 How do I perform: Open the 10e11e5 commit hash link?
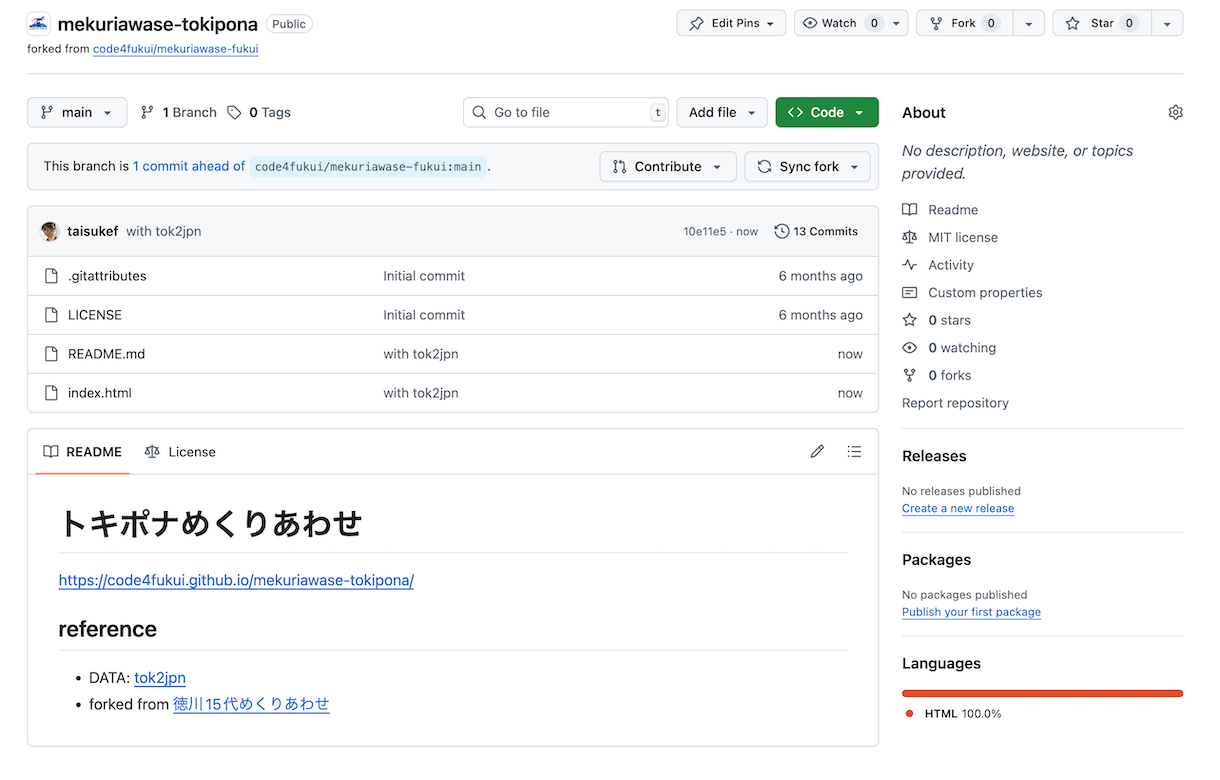pyautogui.click(x=705, y=232)
